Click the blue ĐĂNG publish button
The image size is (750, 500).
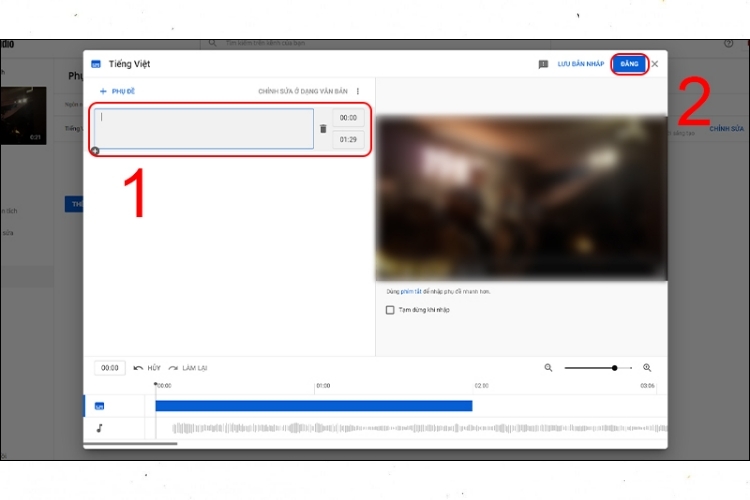click(629, 64)
